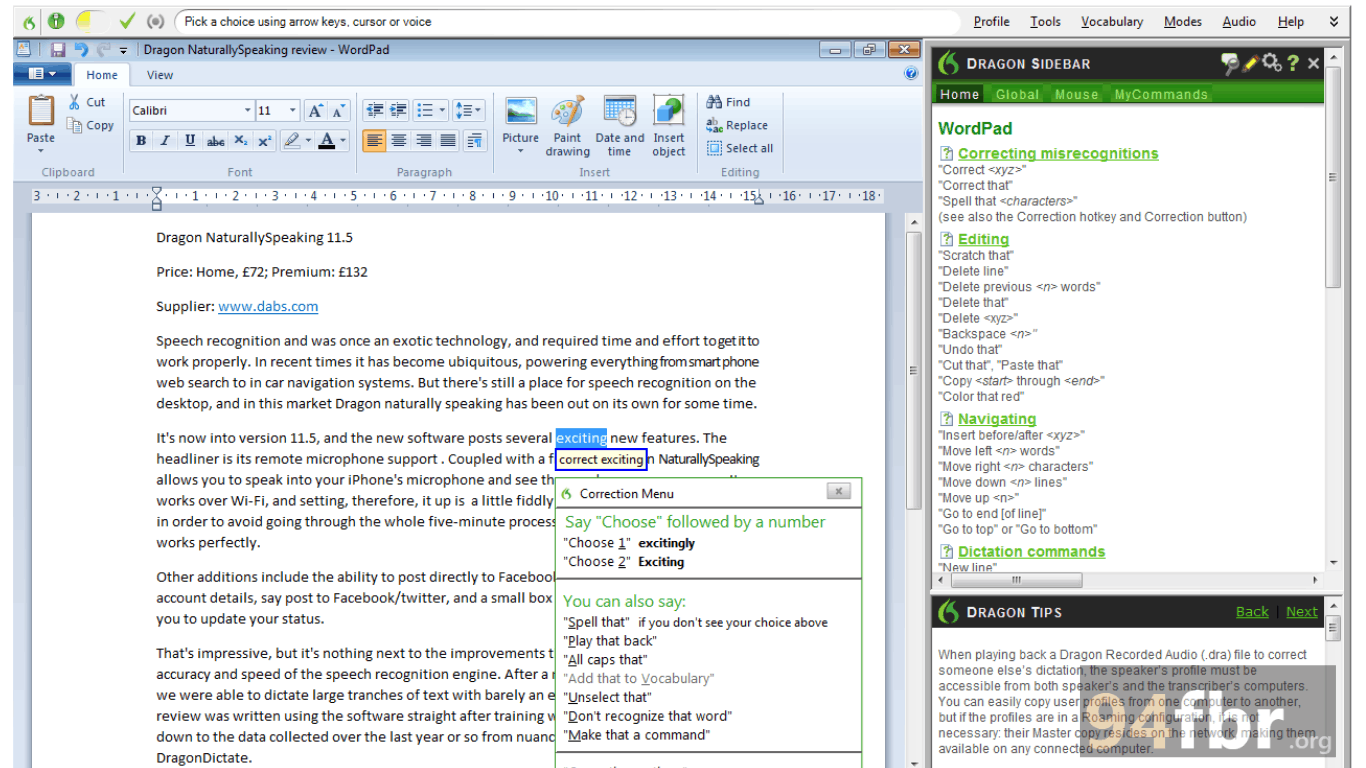Viewport: 1366px width, 768px height.
Task: Click the green checkmark full text control indicator
Action: coord(126,21)
